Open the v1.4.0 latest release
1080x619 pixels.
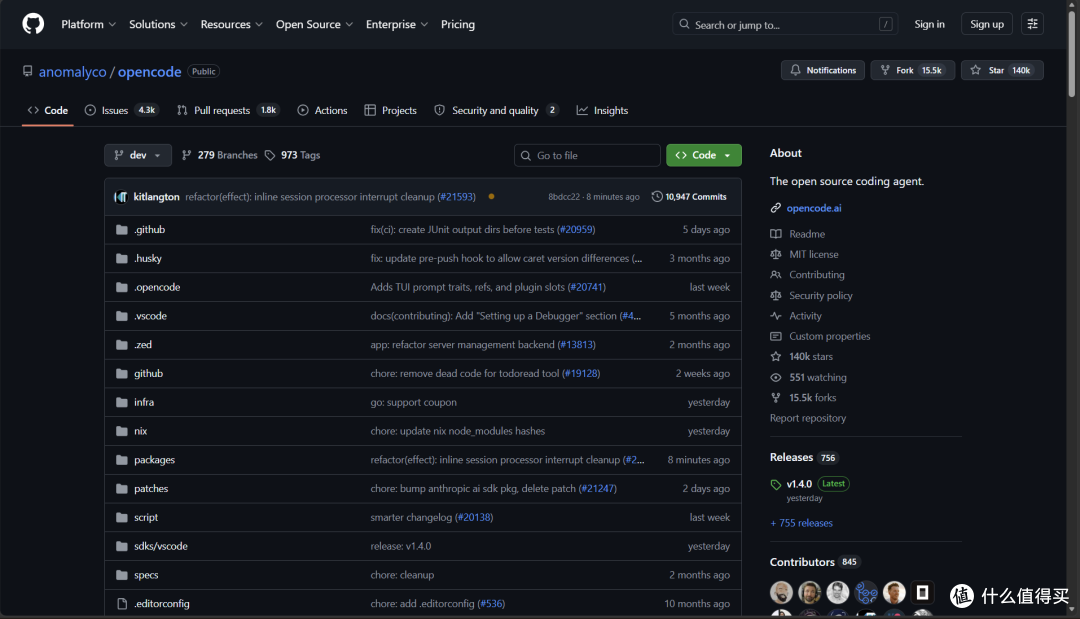799,484
